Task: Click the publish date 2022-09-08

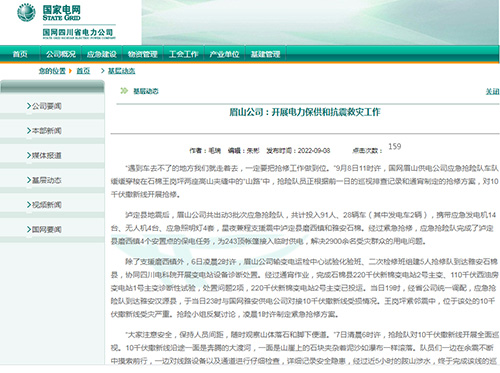Action: click(314, 151)
